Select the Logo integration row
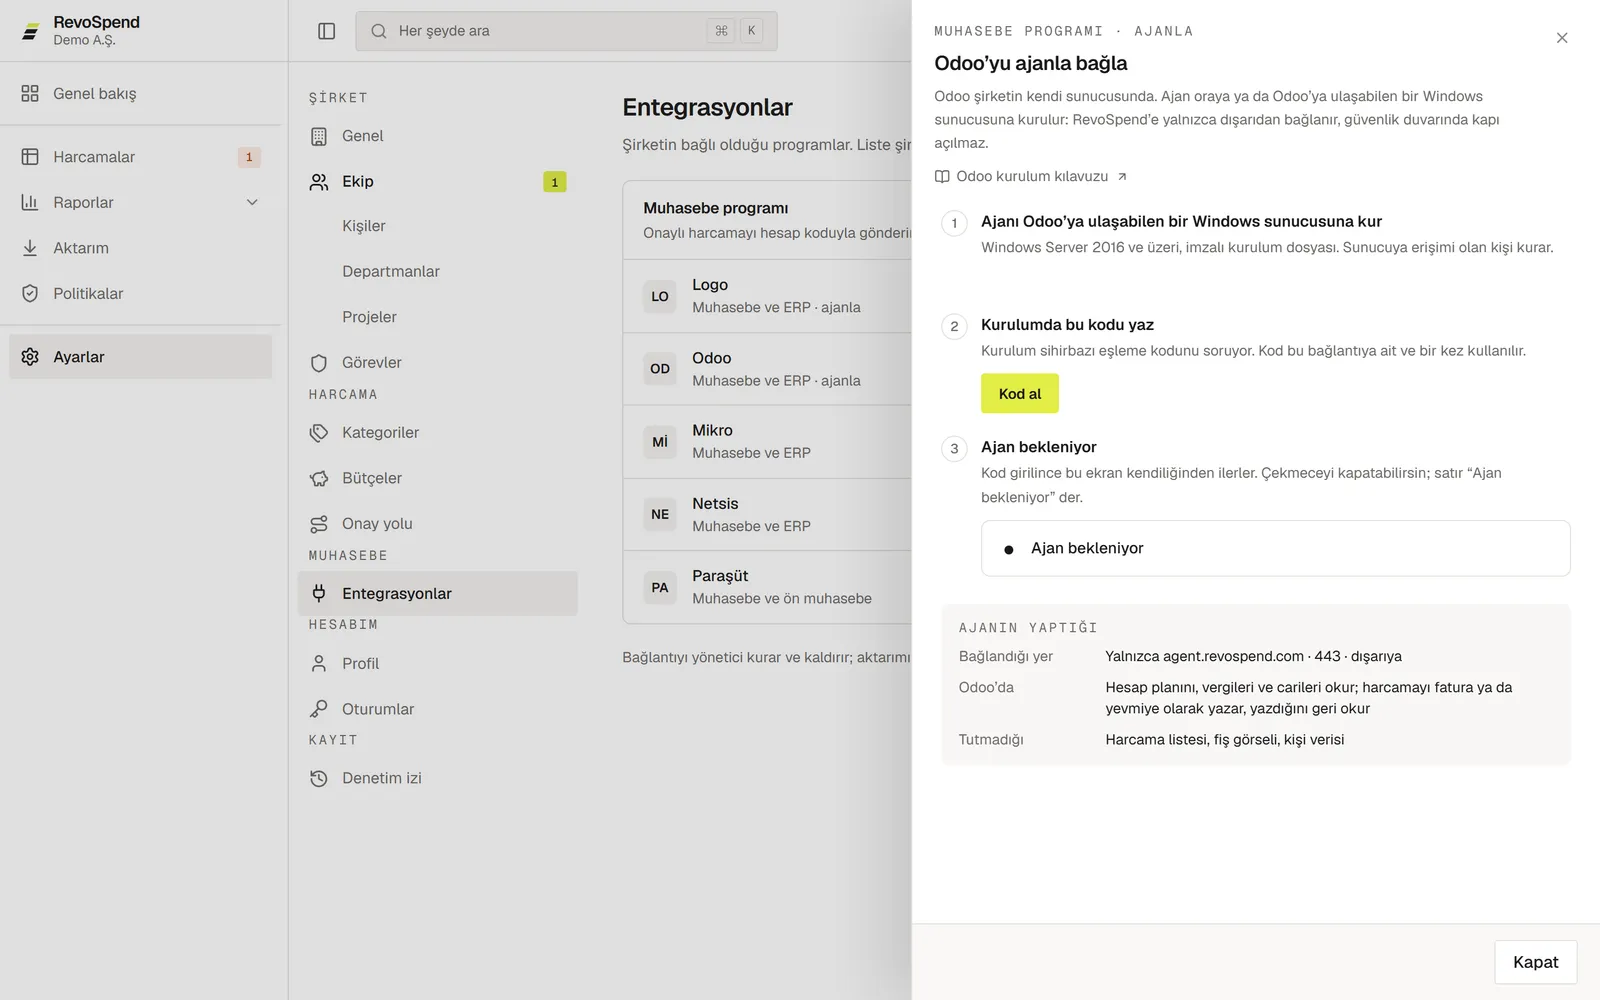Screen dimensions: 1600x1000 tap(767, 296)
